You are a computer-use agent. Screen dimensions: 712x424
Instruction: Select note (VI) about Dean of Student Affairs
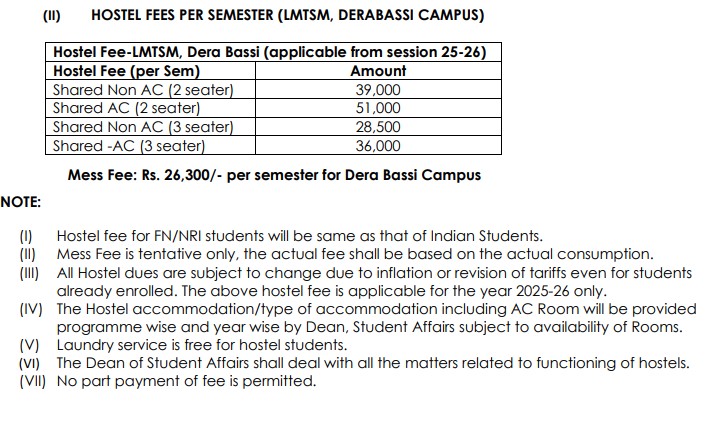[x=372, y=363]
